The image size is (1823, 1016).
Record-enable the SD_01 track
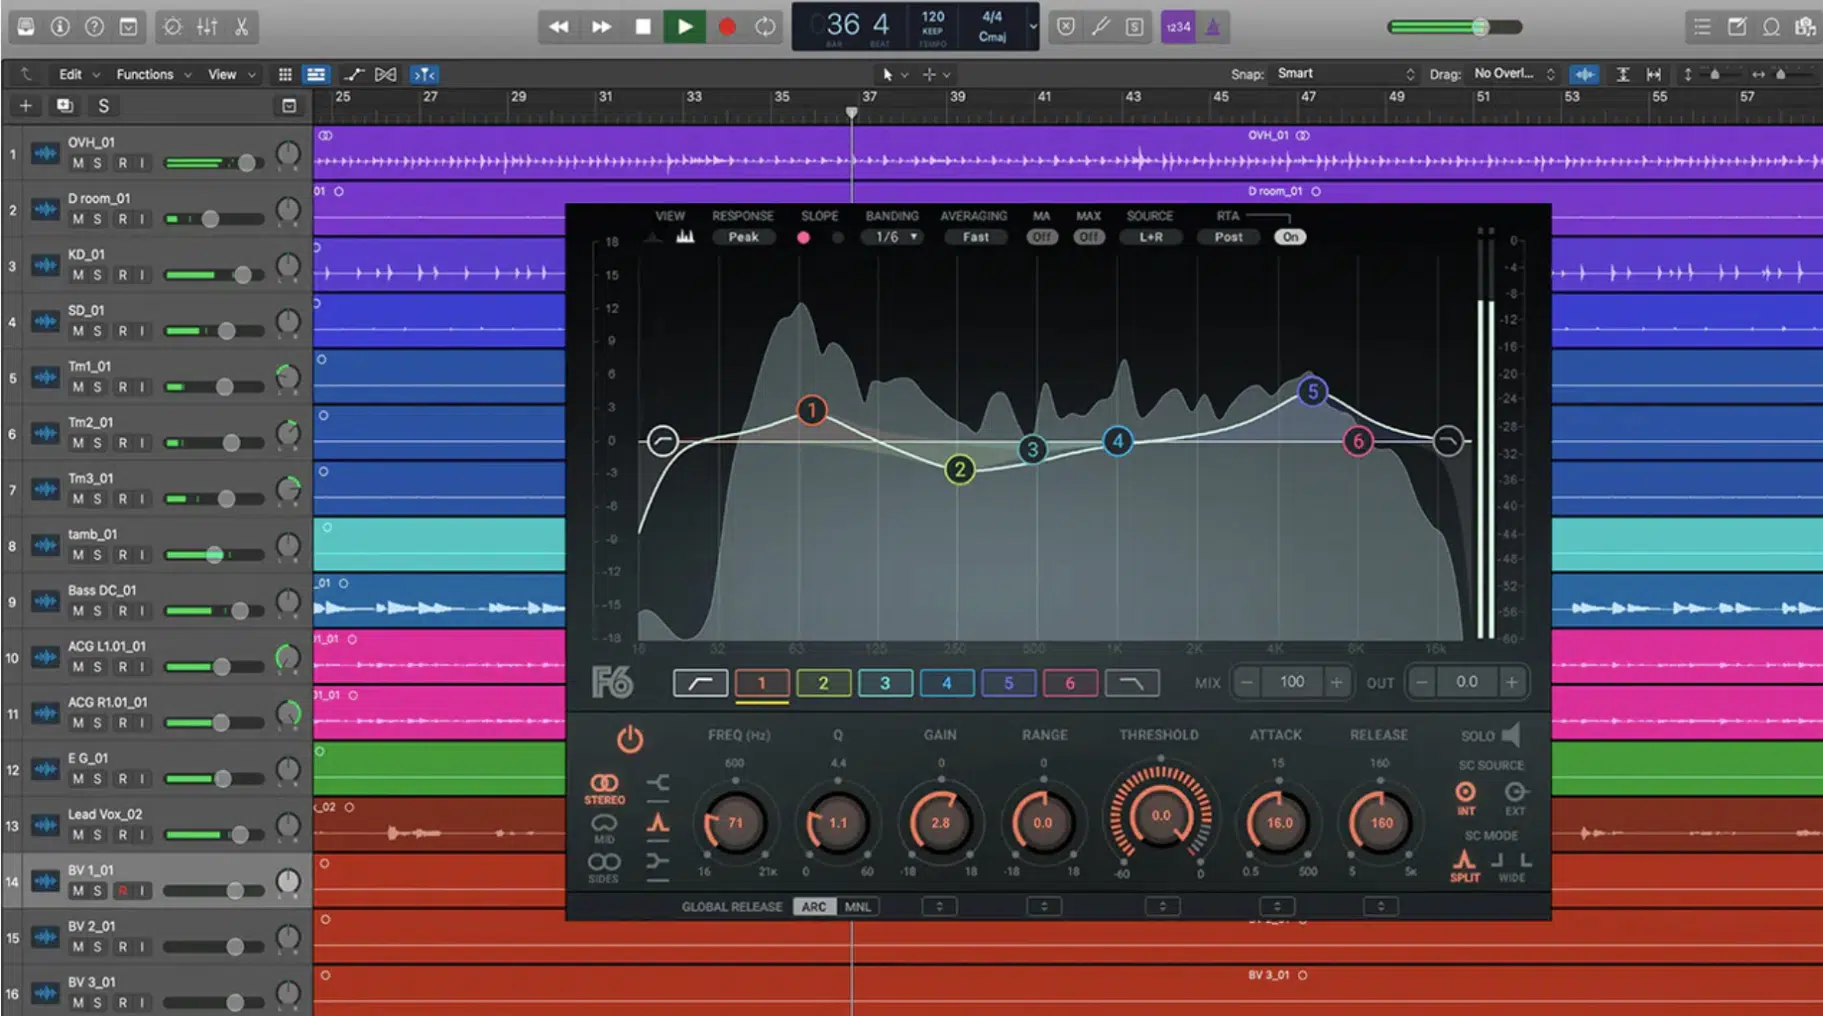point(123,331)
